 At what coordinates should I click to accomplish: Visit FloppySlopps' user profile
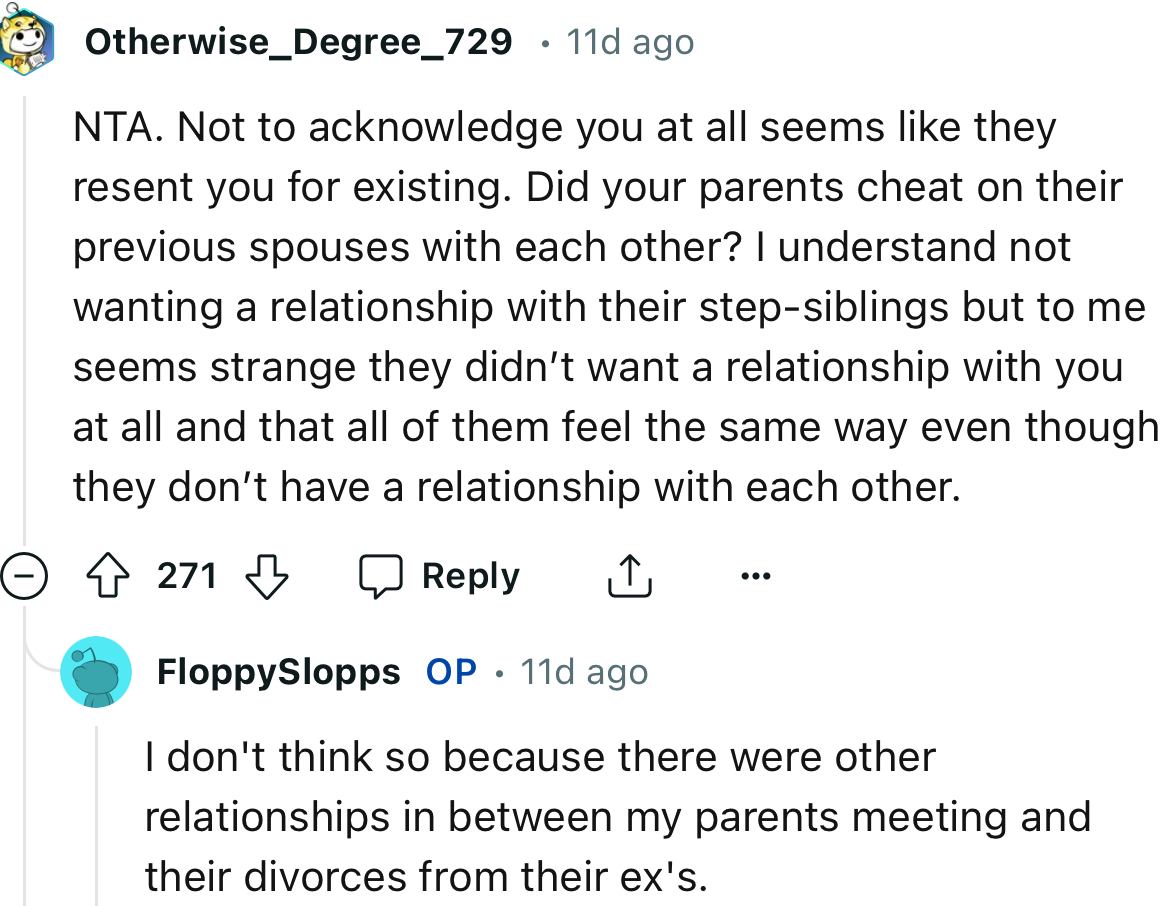pos(278,671)
